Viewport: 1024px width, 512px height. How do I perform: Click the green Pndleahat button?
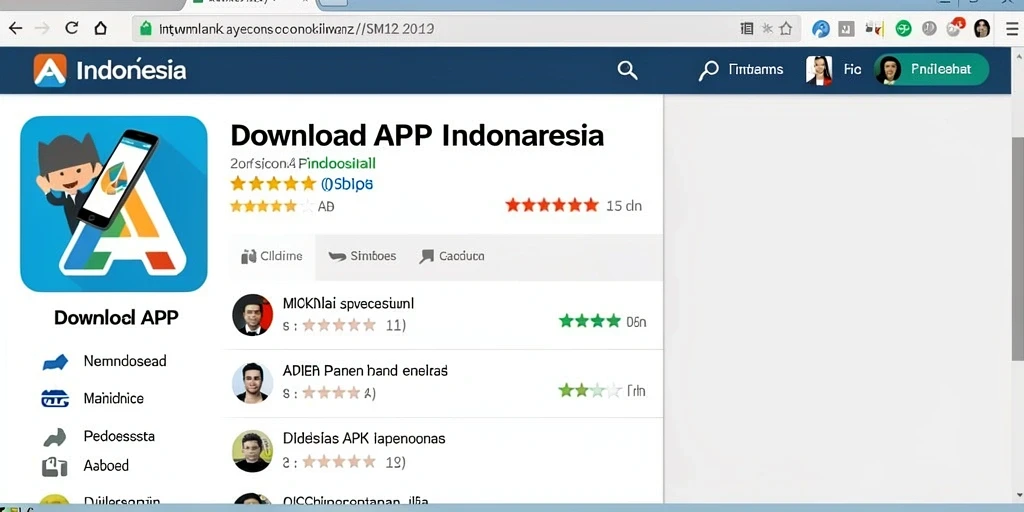coord(931,69)
